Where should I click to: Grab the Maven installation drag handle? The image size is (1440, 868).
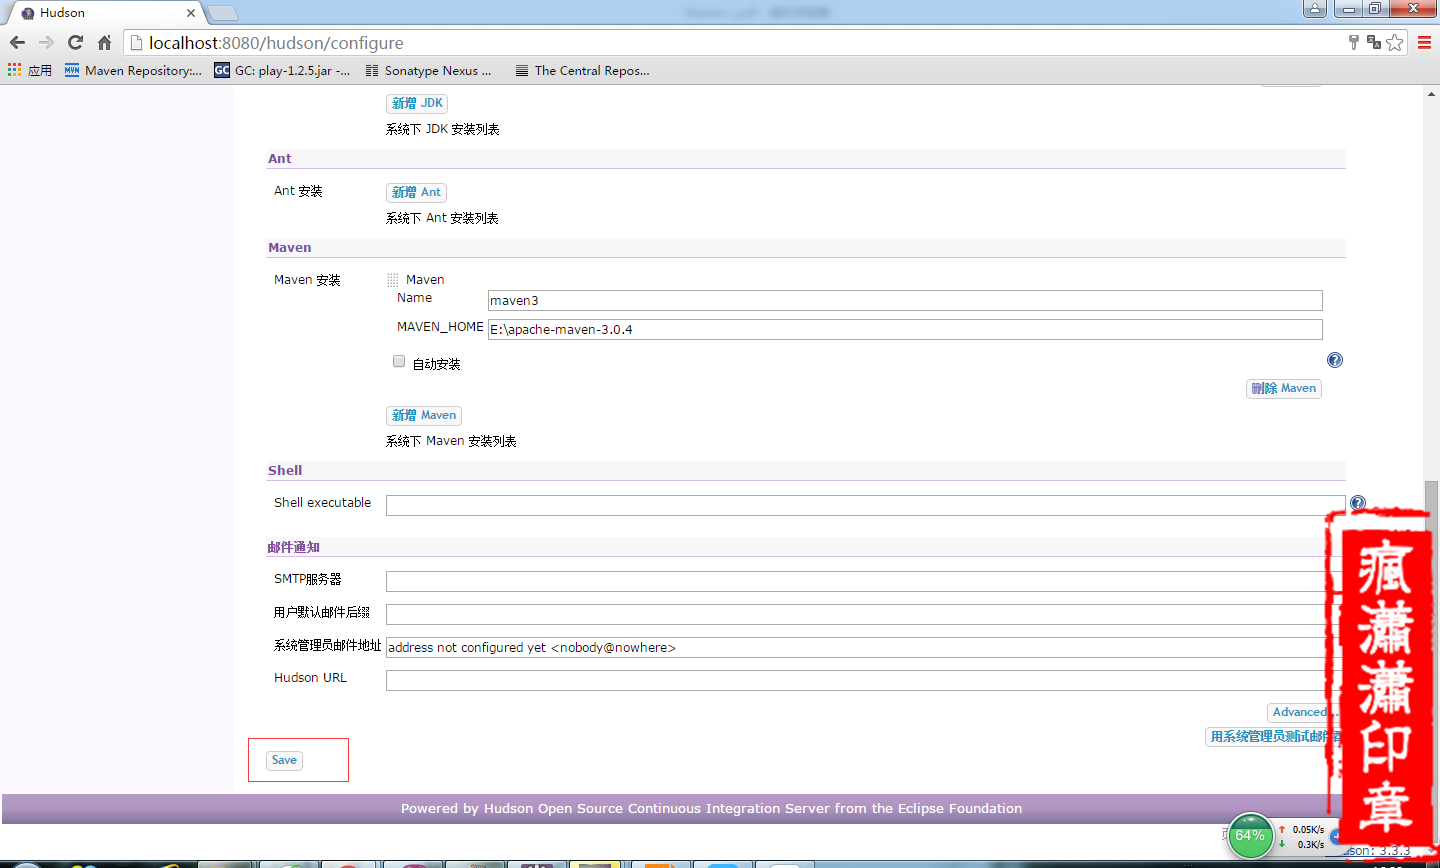[x=393, y=280]
